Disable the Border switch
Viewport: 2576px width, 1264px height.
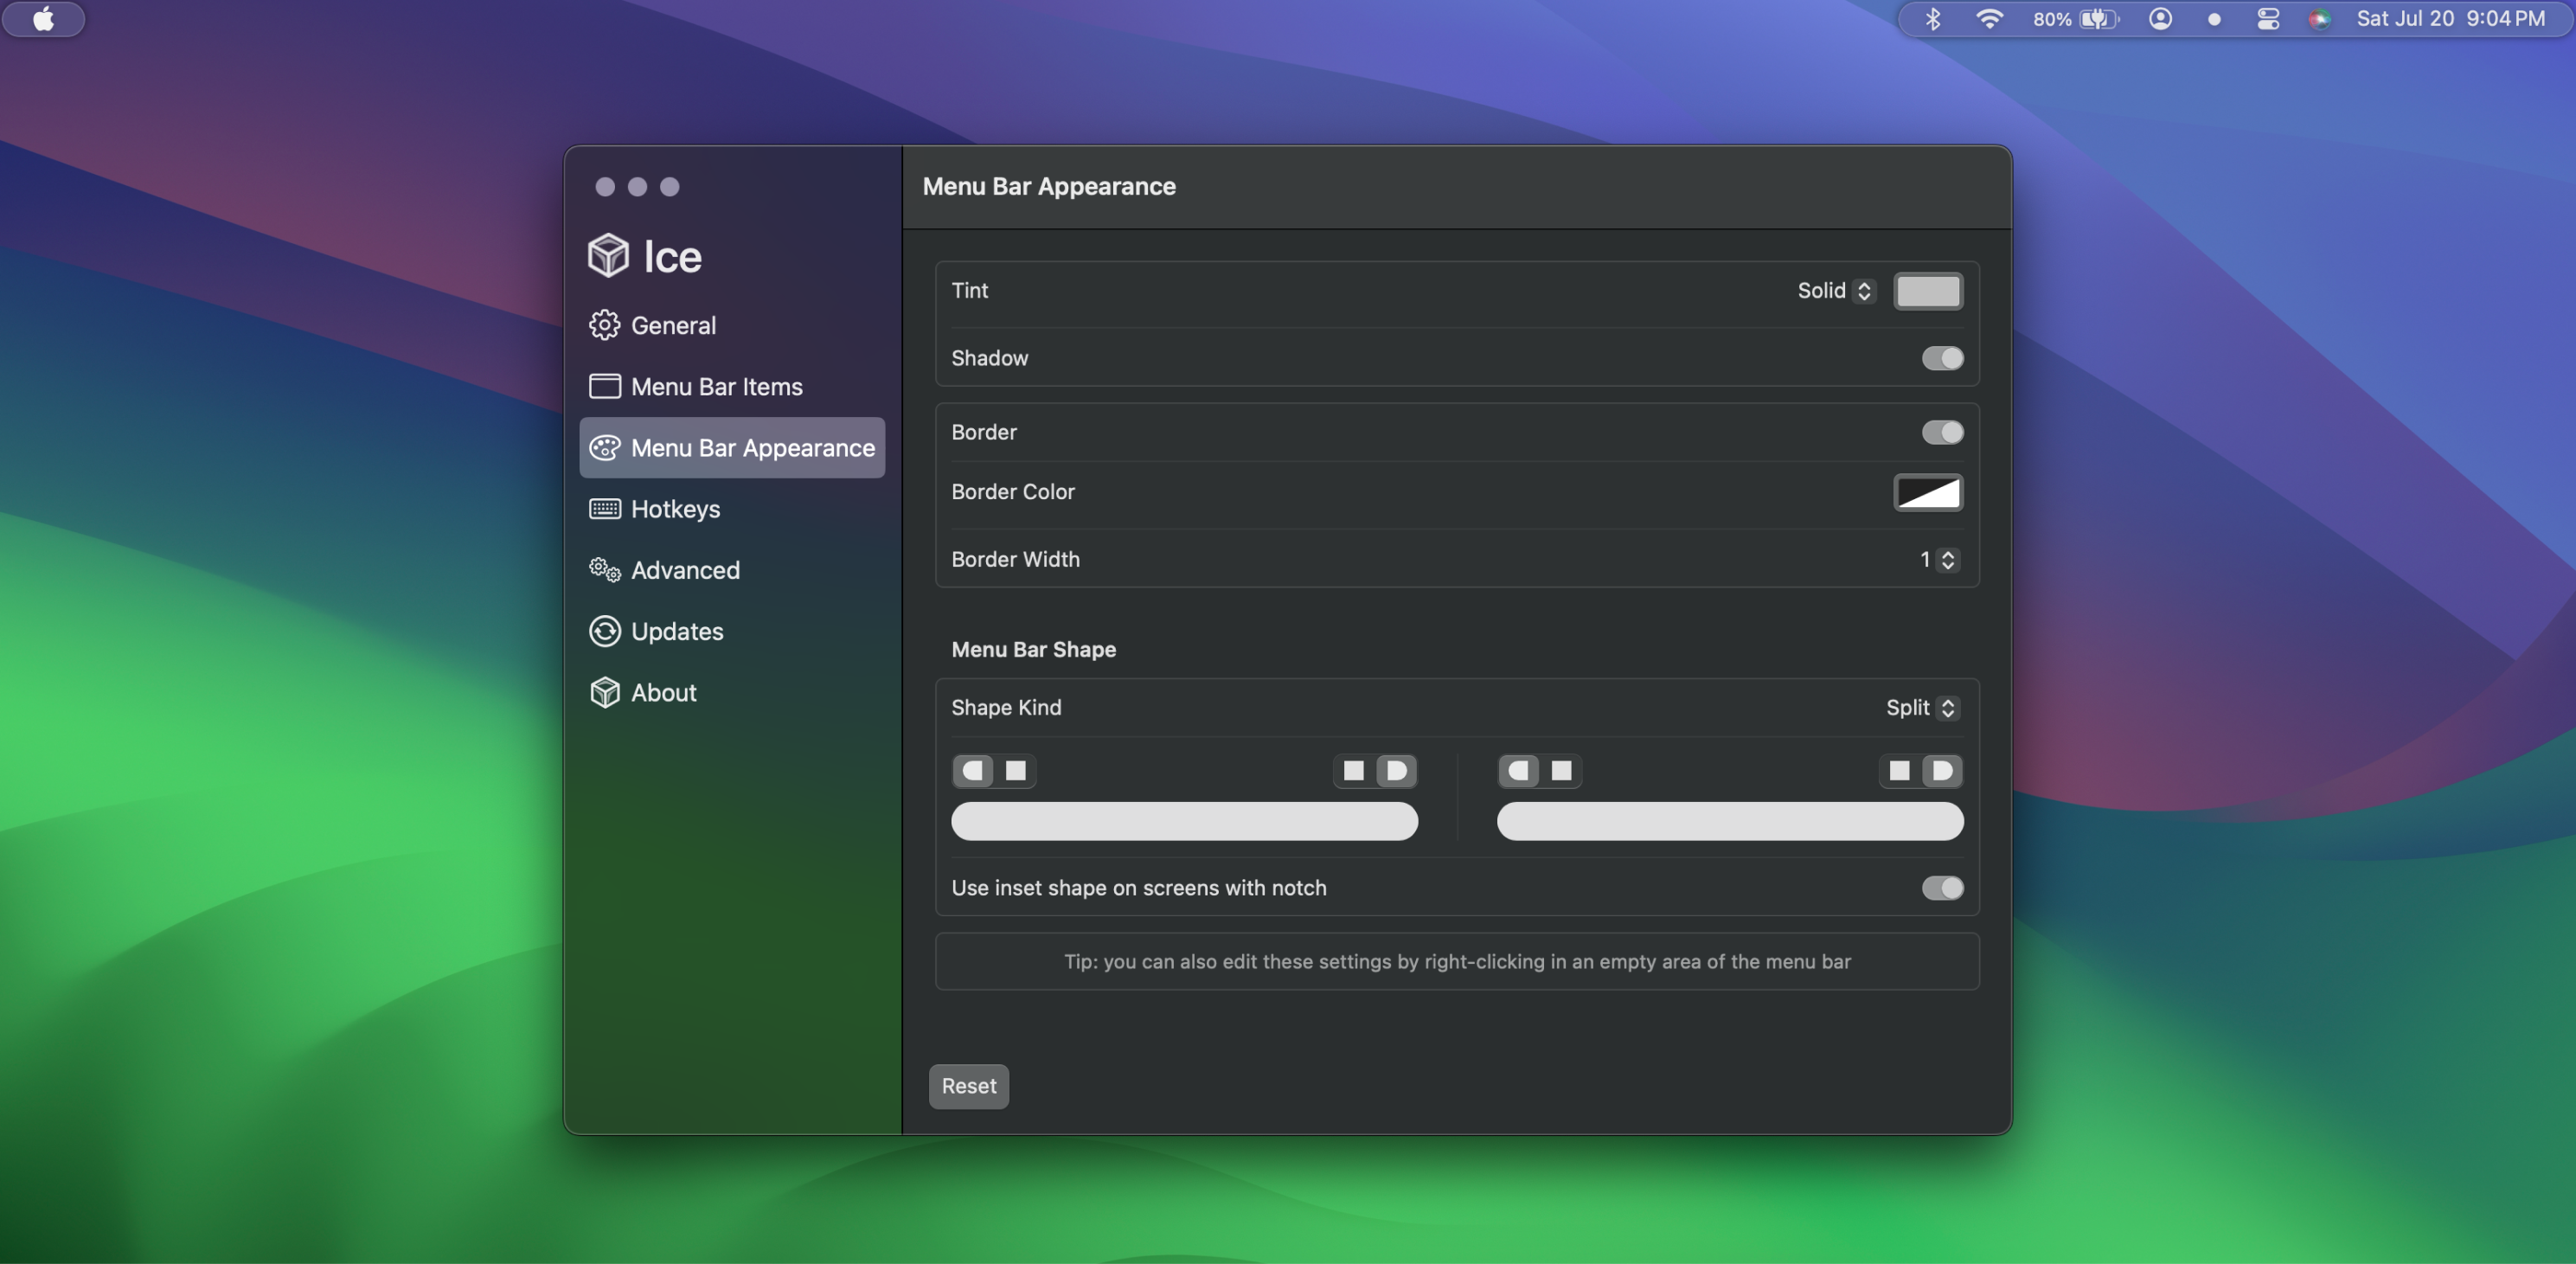tap(1941, 432)
